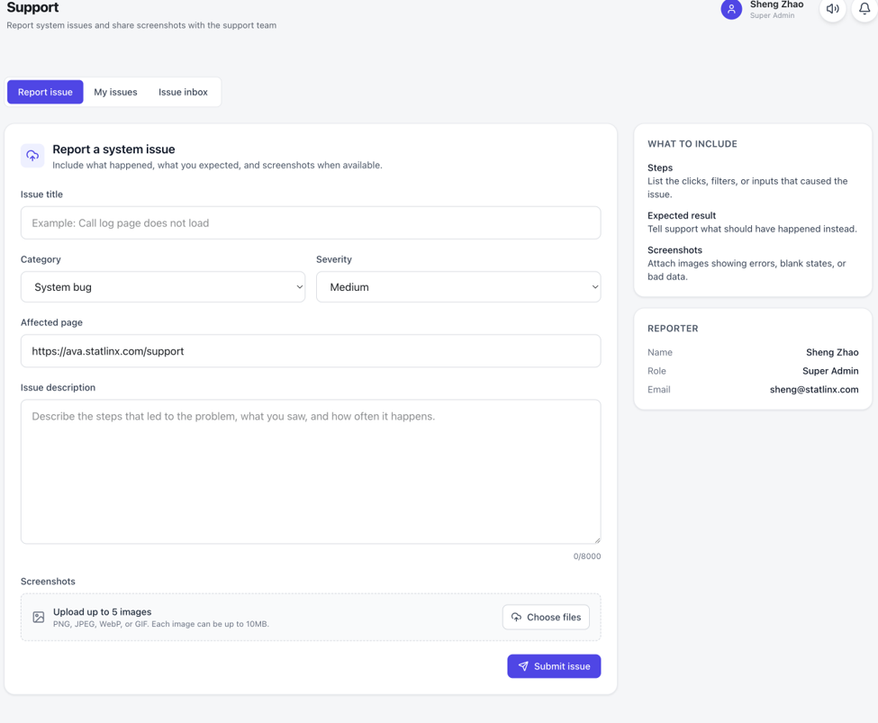
Task: Click the Expected result heading
Action: (x=681, y=216)
